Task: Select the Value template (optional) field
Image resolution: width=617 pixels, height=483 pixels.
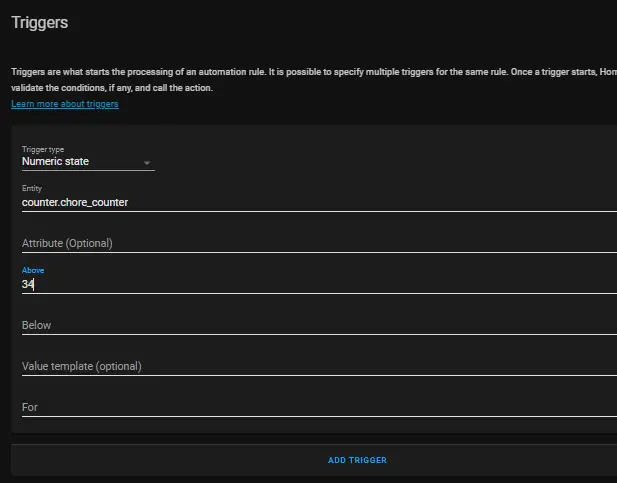Action: click(319, 366)
